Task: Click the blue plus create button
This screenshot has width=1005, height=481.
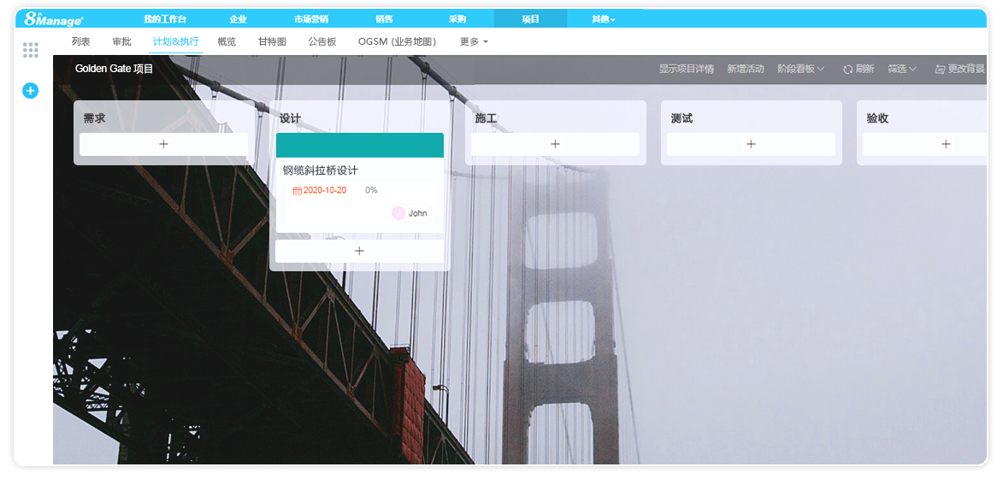Action: tap(30, 91)
